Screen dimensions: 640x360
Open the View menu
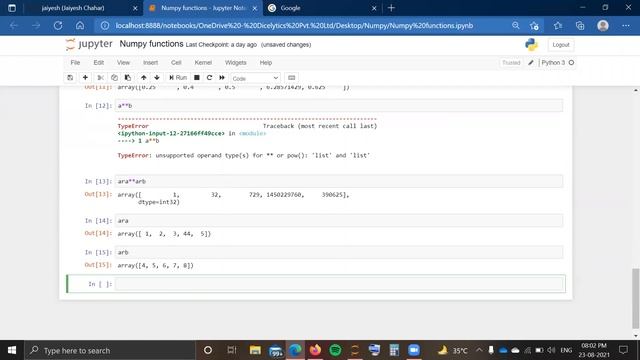[123, 62]
